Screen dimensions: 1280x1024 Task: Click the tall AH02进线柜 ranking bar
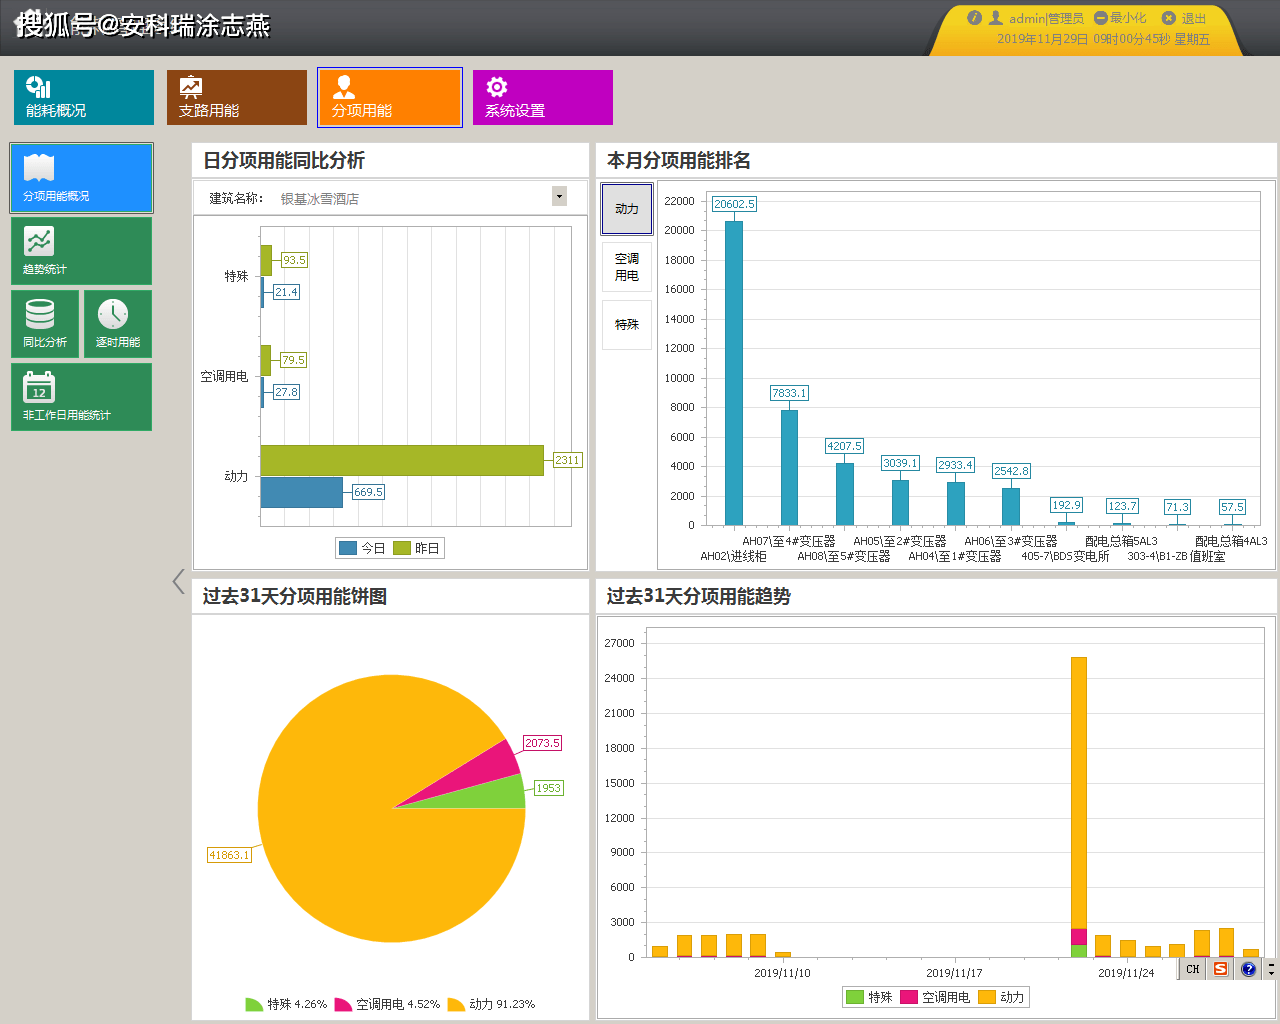coord(734,373)
